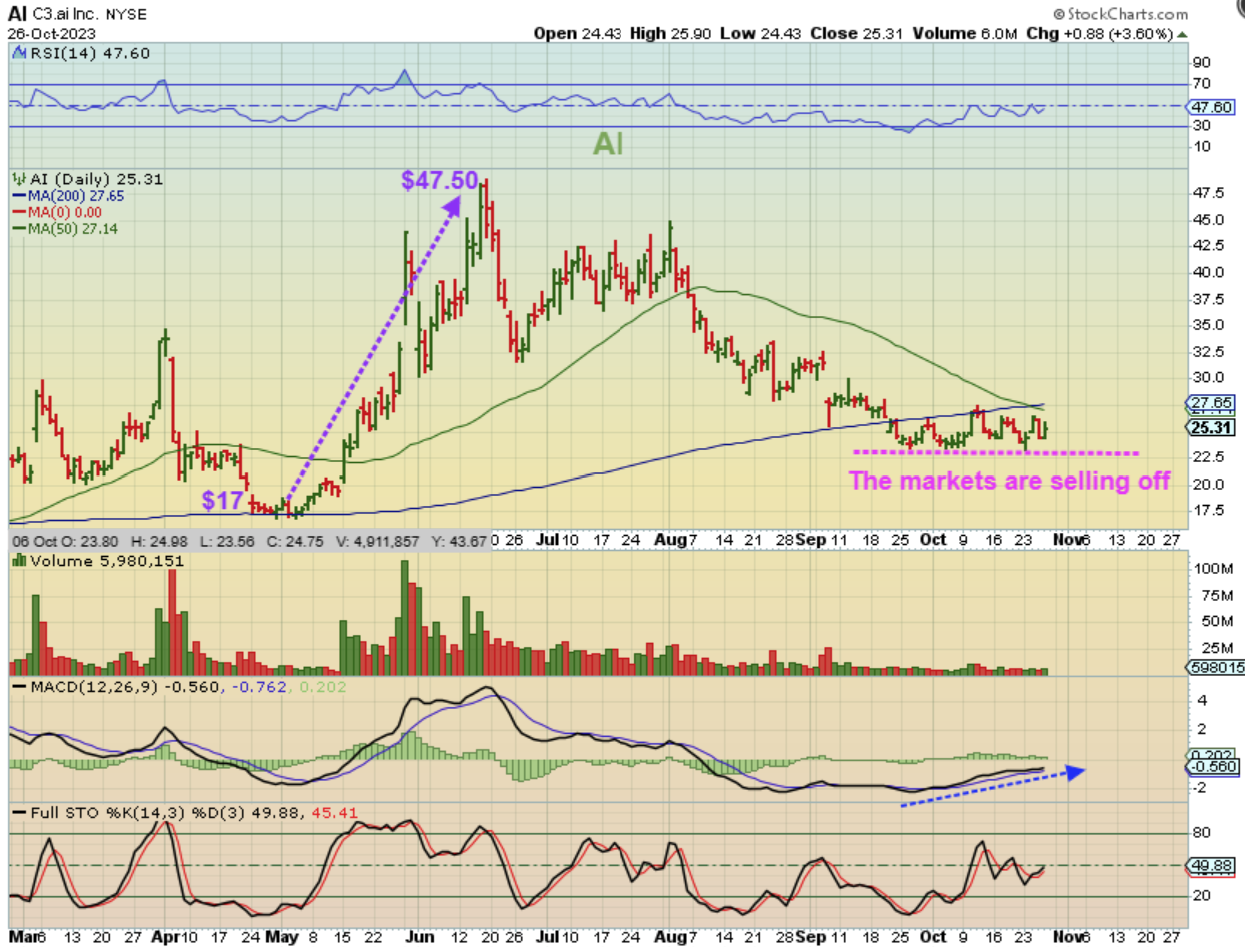The image size is (1245, 948).
Task: Click the 47.60 value tag on RSI axis
Action: click(x=1210, y=106)
